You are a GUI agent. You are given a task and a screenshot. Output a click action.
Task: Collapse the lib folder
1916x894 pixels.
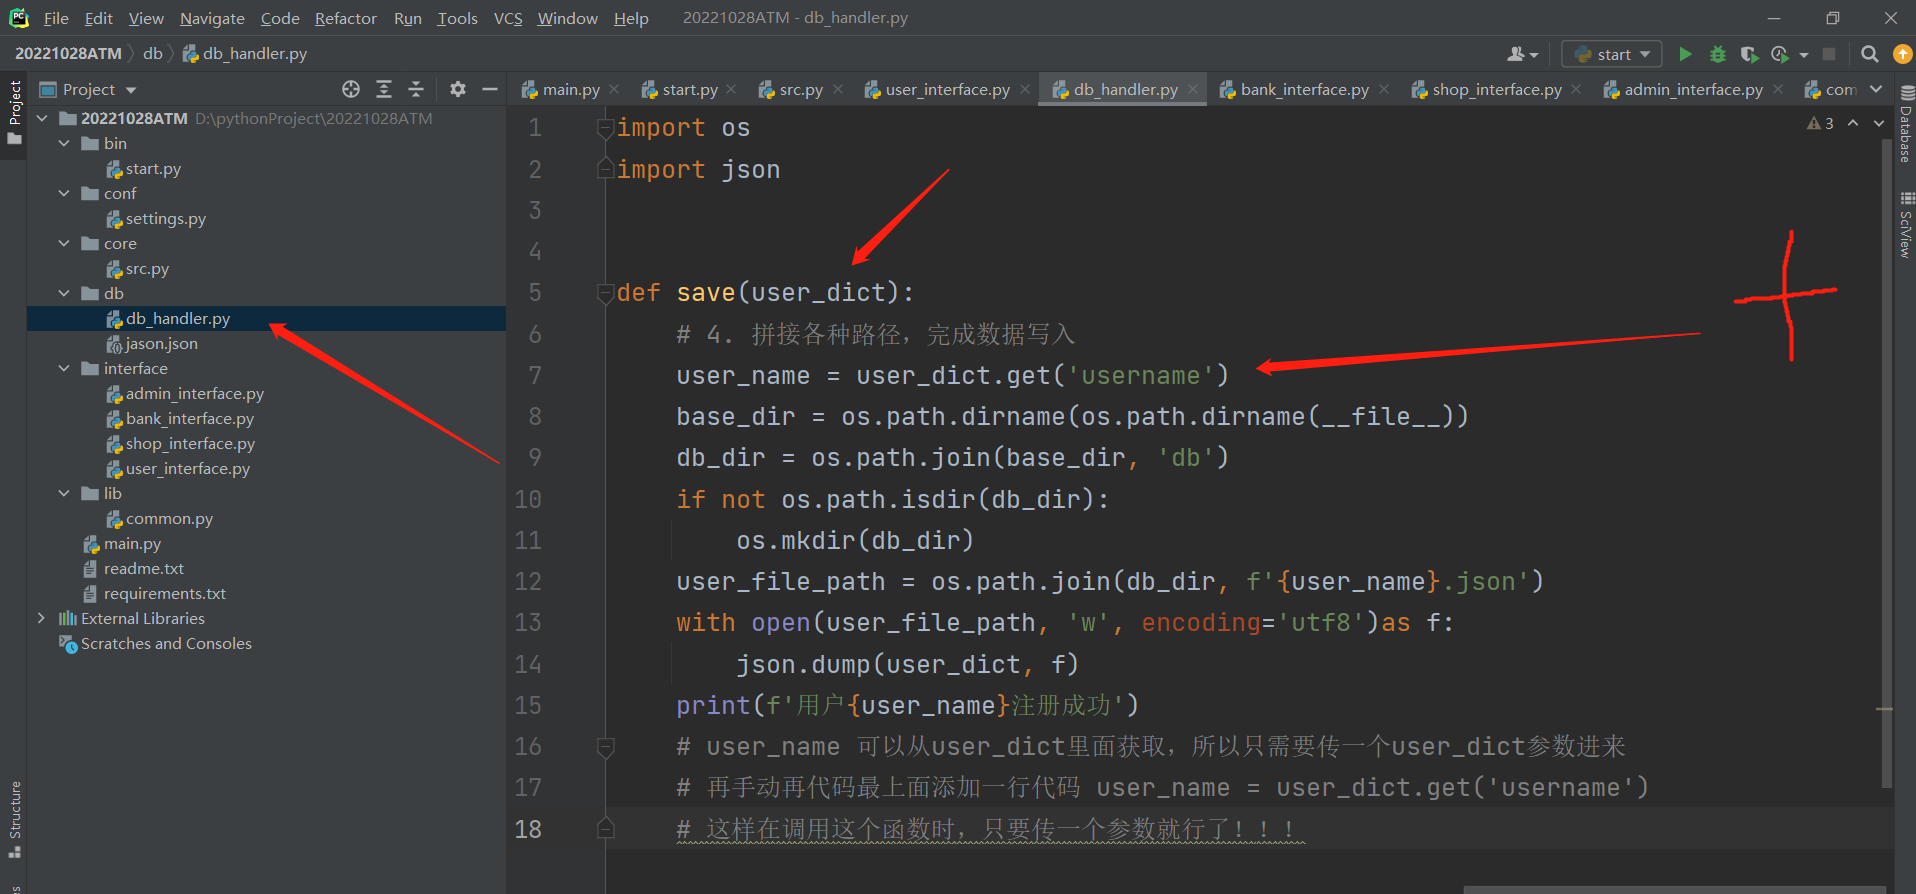pos(64,493)
